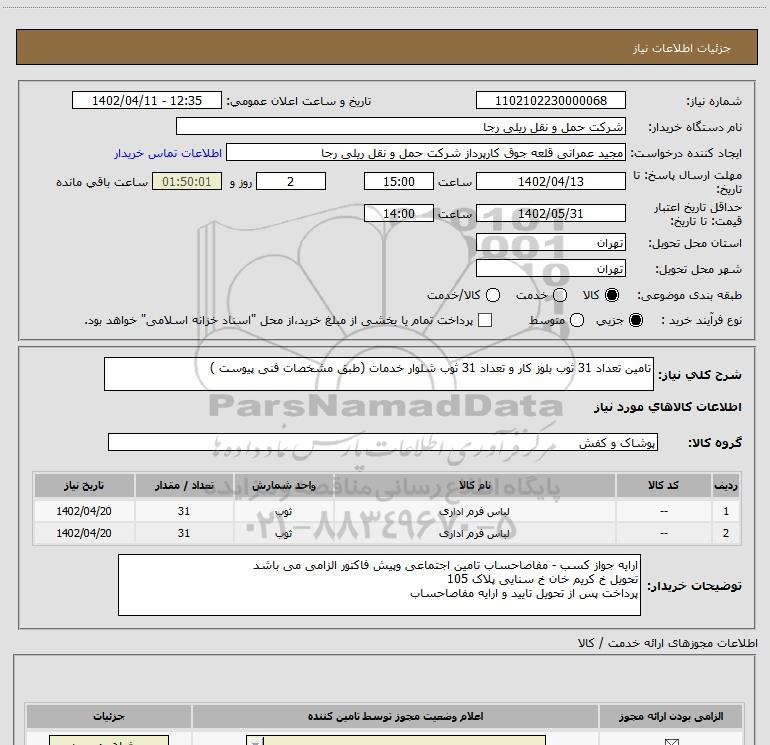Click the تعداد / مقدار column header

[x=184, y=485]
